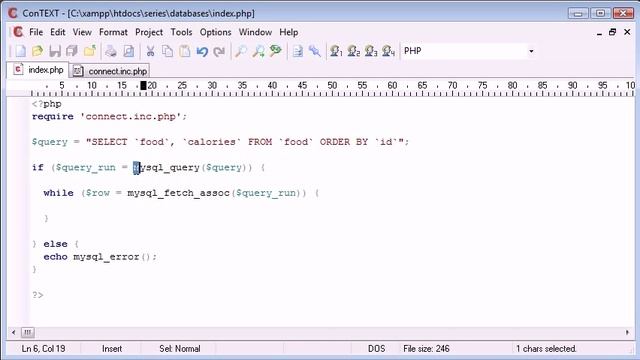Close the inner document with X
This screenshot has width=640, height=360.
click(x=627, y=32)
